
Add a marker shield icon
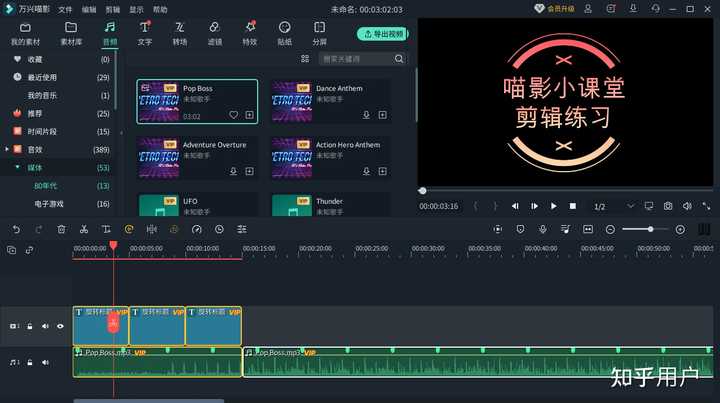pos(520,229)
